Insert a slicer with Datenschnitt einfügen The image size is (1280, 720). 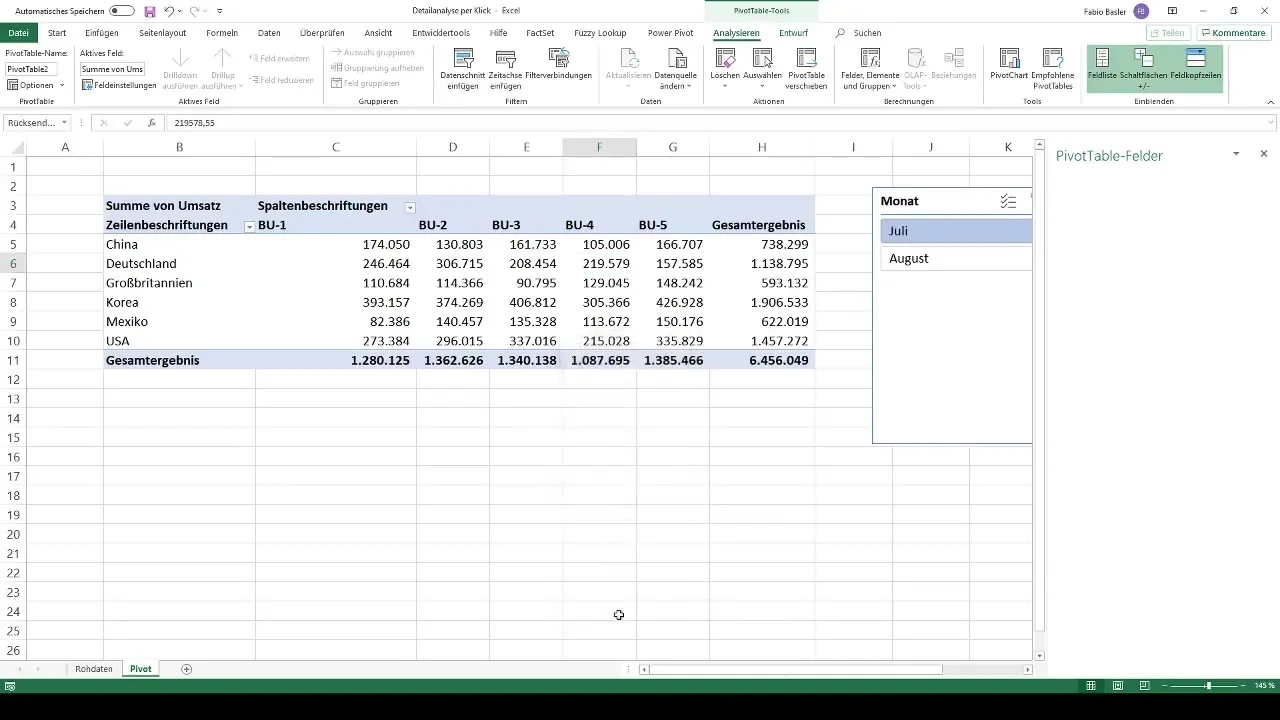tap(462, 68)
